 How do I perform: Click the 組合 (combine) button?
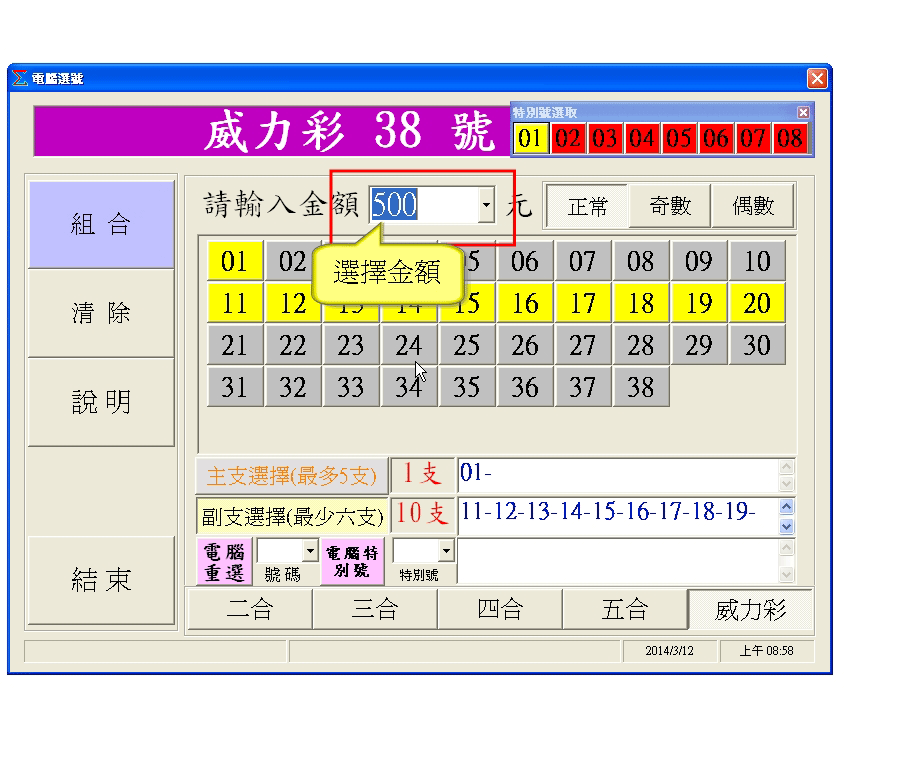pyautogui.click(x=101, y=225)
